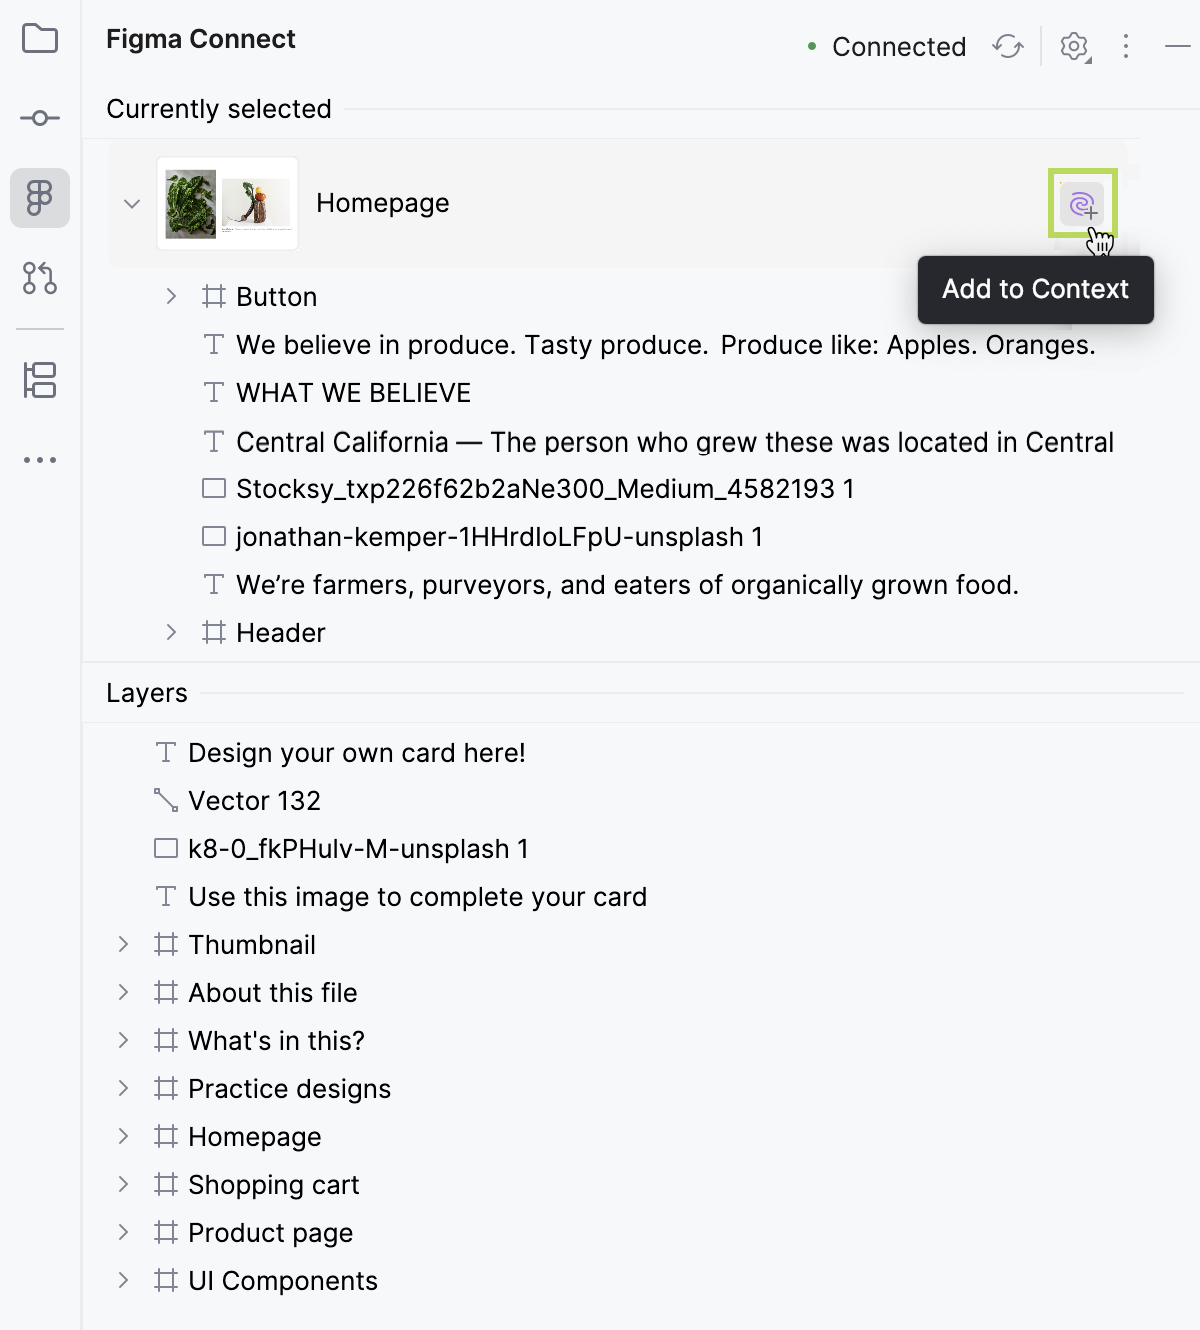Viewport: 1200px width, 1330px height.
Task: Select the What's in this? frame name
Action: [x=276, y=1041]
